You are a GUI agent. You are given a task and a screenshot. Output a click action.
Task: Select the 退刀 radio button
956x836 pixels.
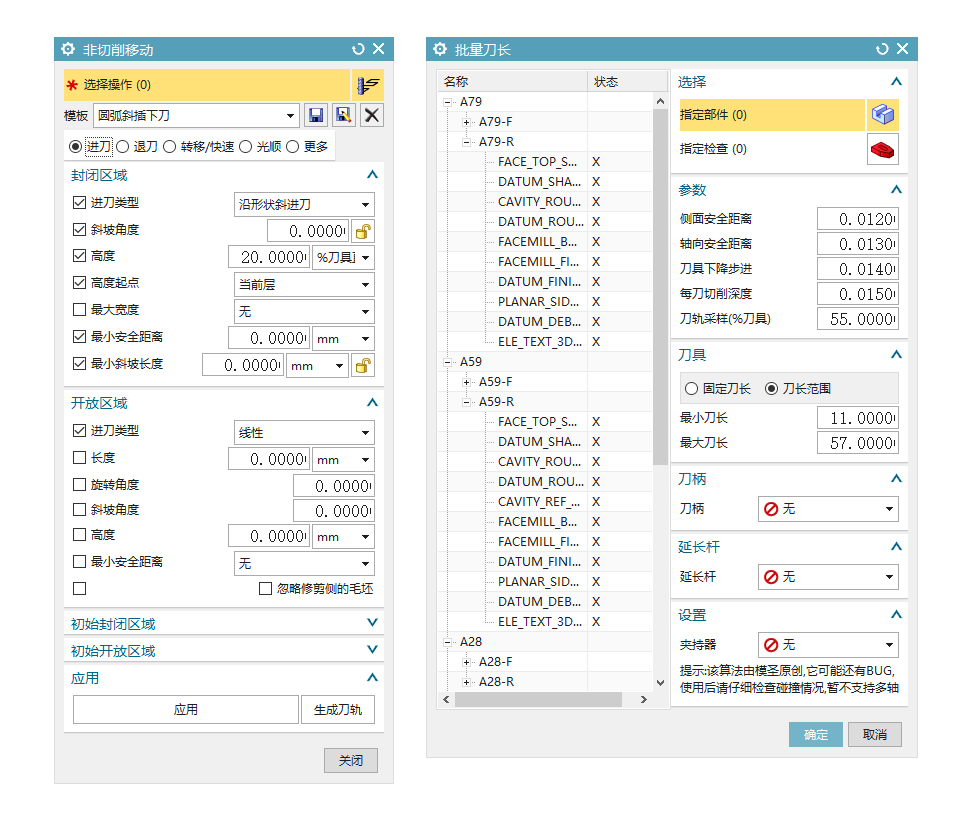[x=123, y=147]
